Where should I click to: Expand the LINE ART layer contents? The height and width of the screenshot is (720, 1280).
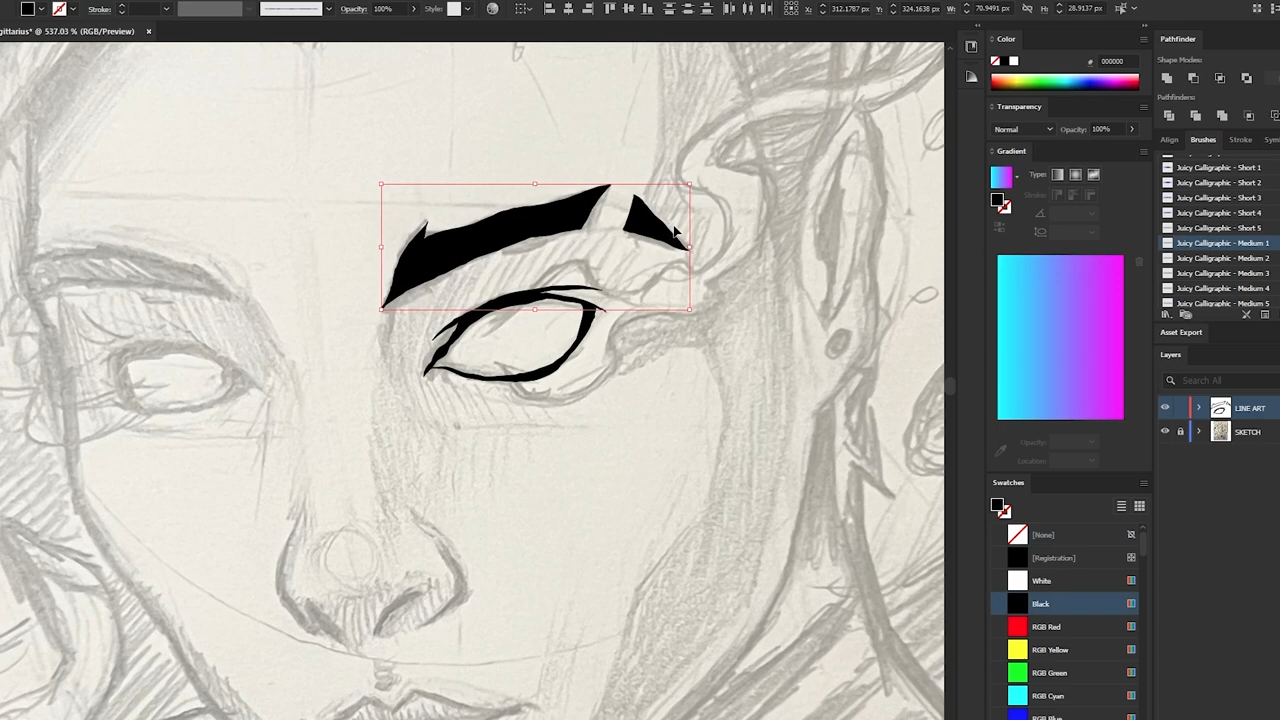point(1198,408)
